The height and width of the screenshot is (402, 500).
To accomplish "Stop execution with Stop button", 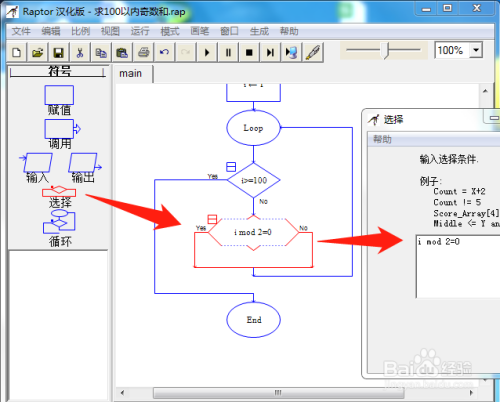I will coord(249,52).
